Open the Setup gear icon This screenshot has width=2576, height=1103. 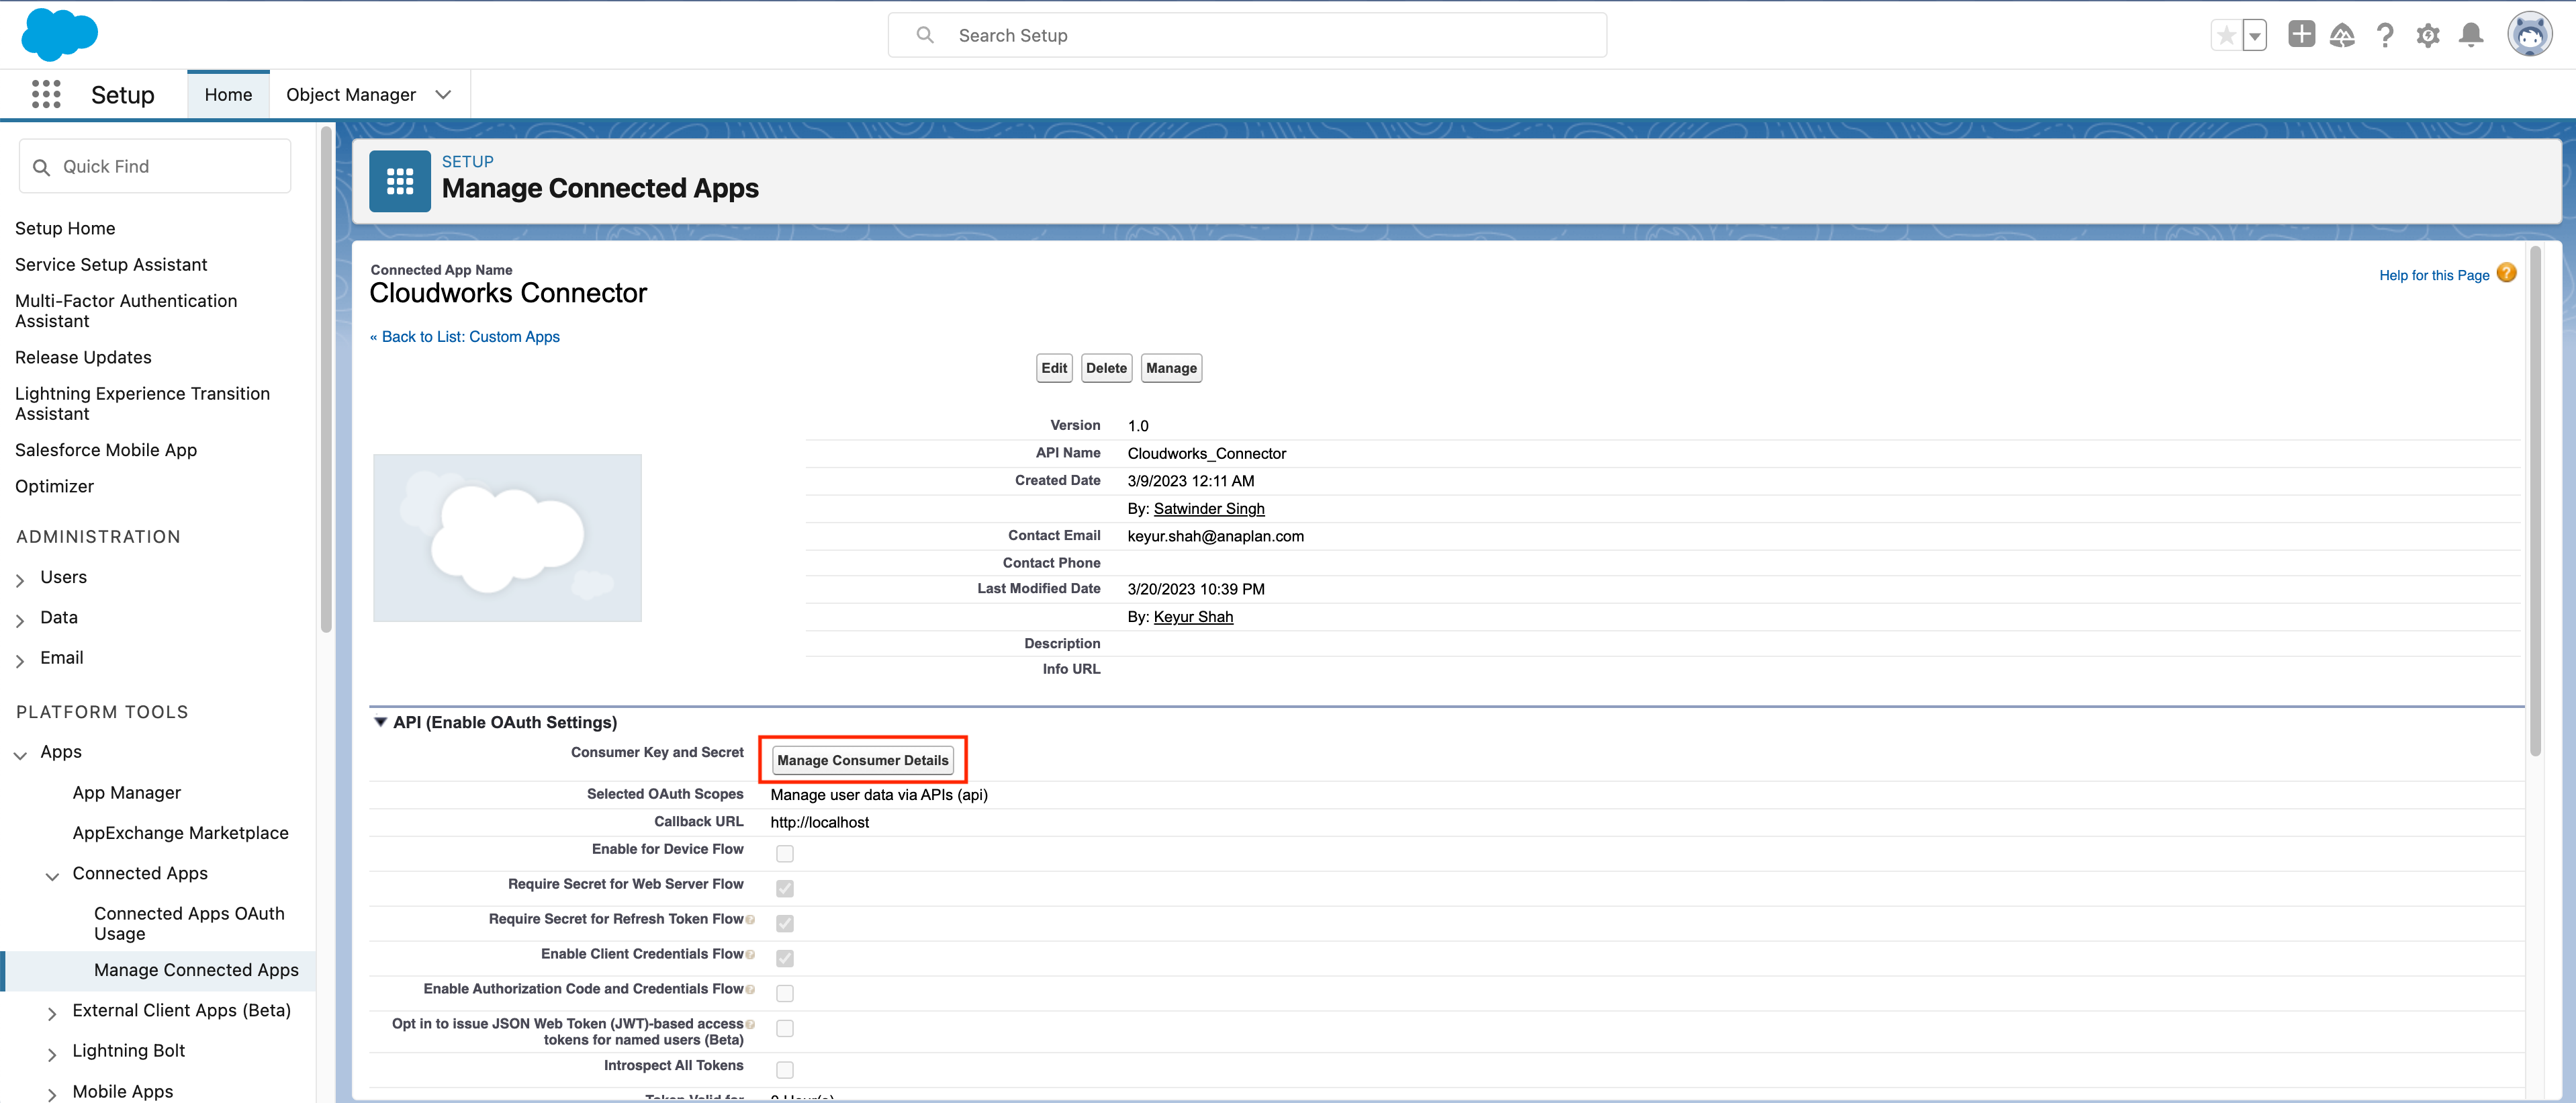tap(2428, 34)
